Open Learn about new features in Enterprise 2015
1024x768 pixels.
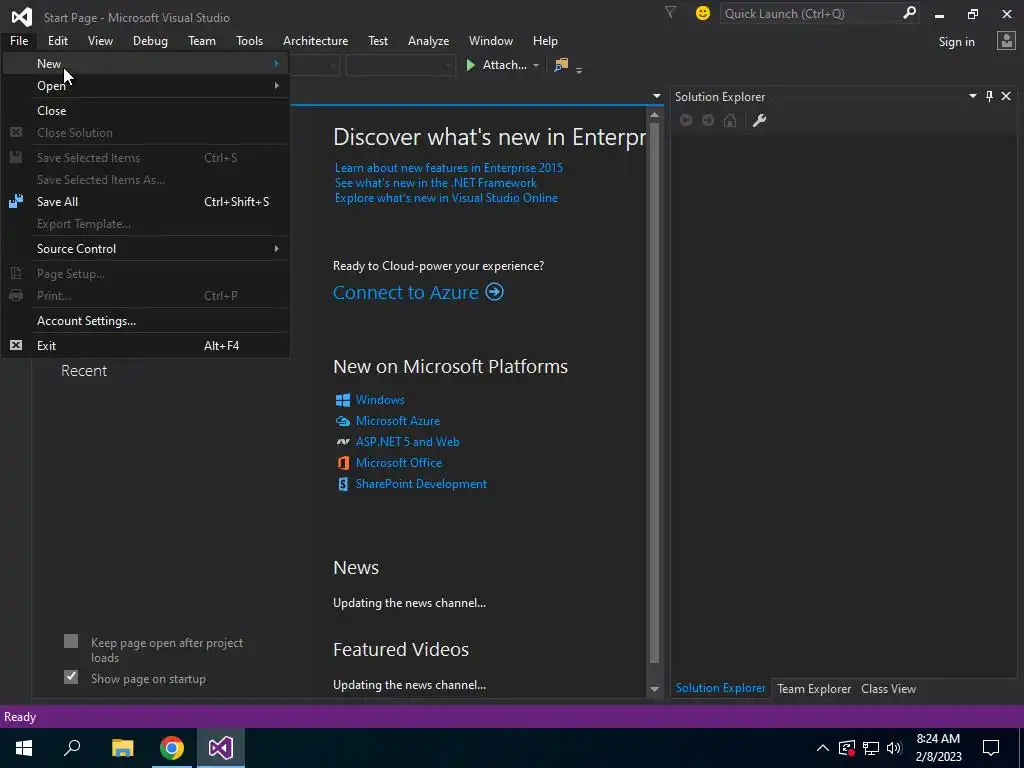[449, 168]
